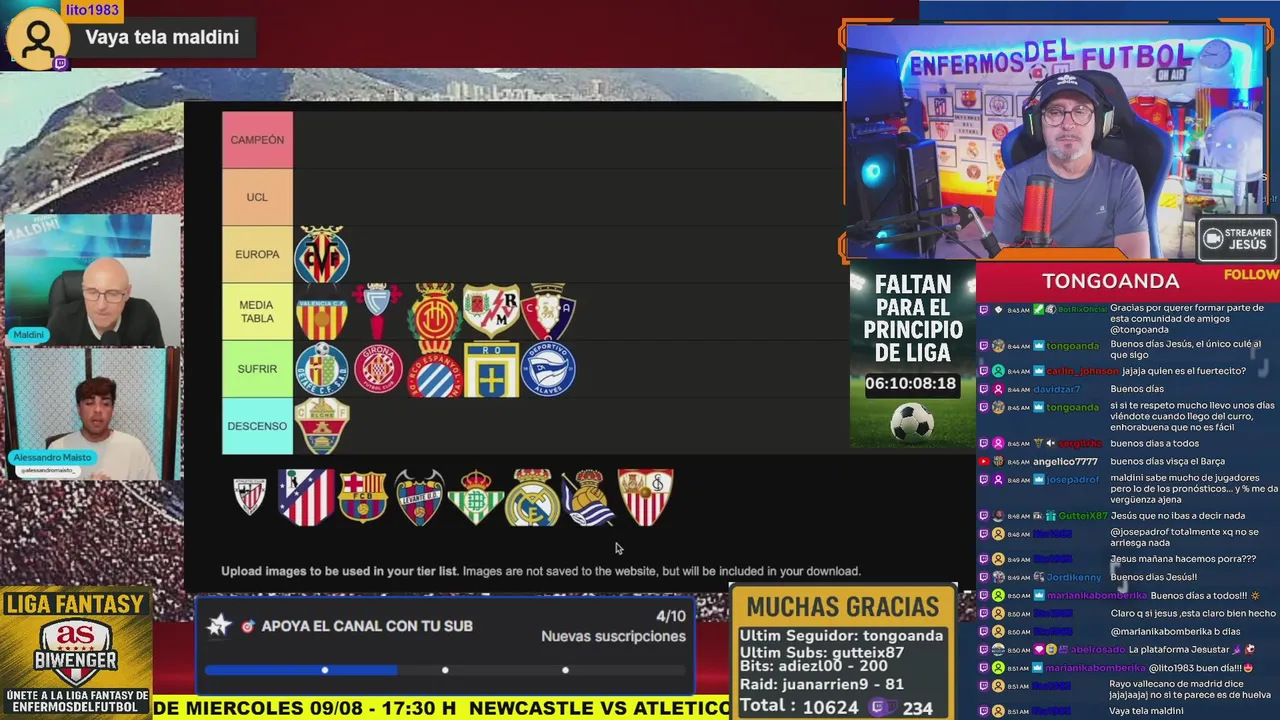Click the sub goal progress bar
Screen dimensions: 1280x720
point(445,670)
